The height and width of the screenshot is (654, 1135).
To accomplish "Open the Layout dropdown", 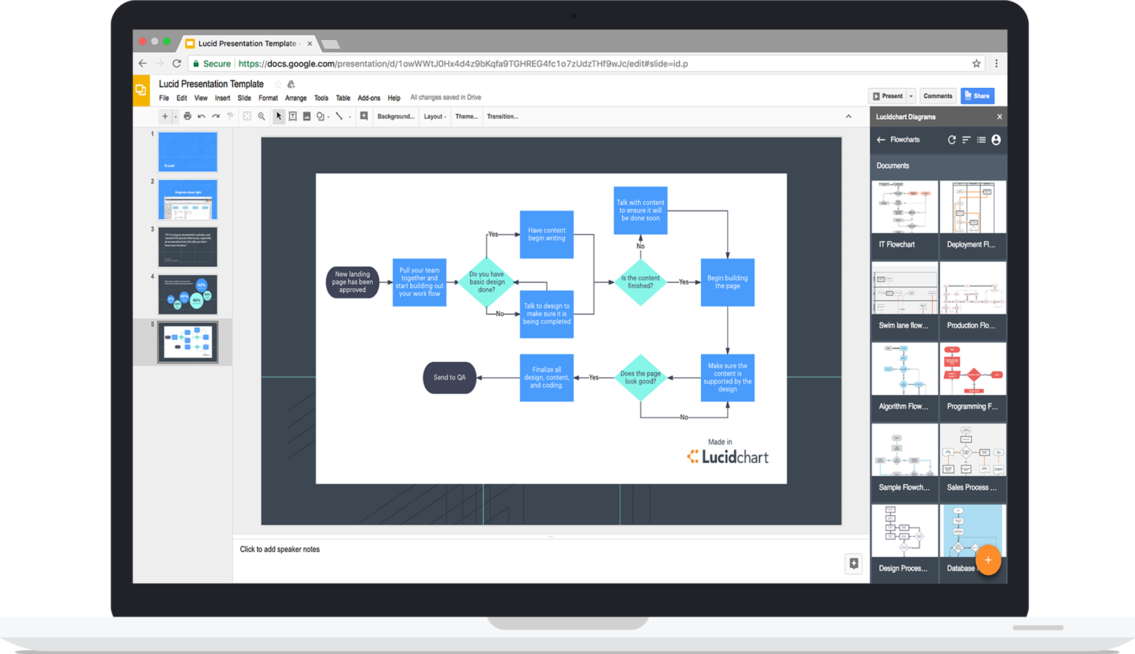I will [435, 116].
